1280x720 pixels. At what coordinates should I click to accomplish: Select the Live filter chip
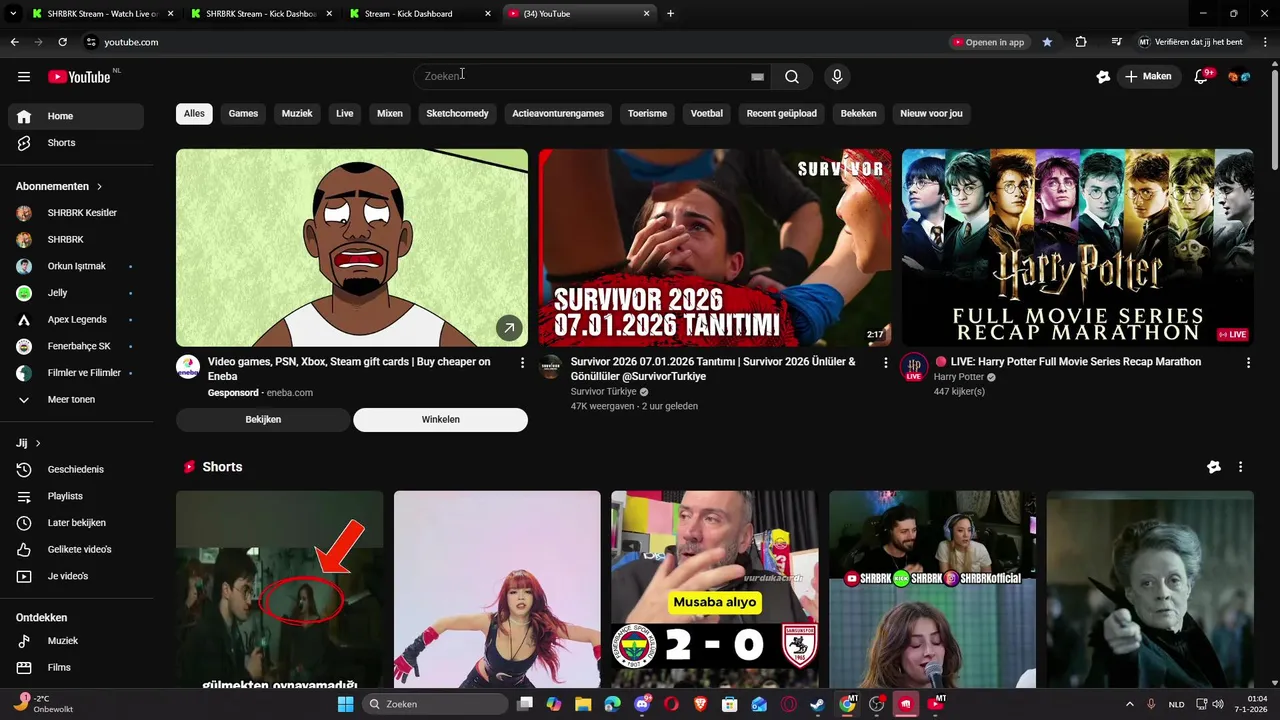(x=345, y=113)
